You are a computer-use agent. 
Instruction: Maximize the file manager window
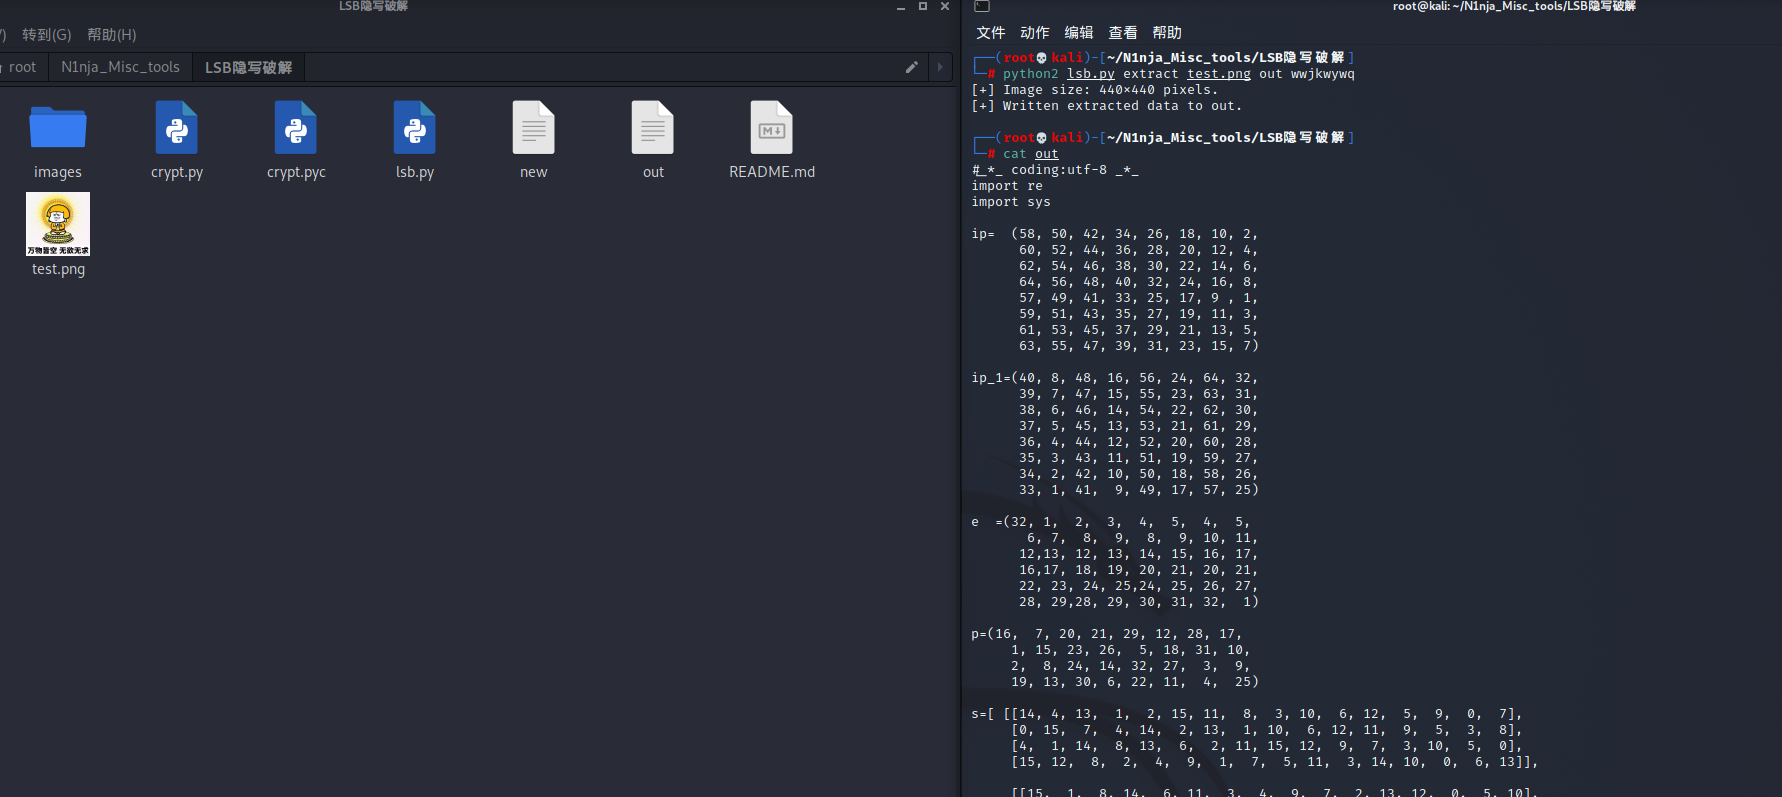click(x=923, y=6)
